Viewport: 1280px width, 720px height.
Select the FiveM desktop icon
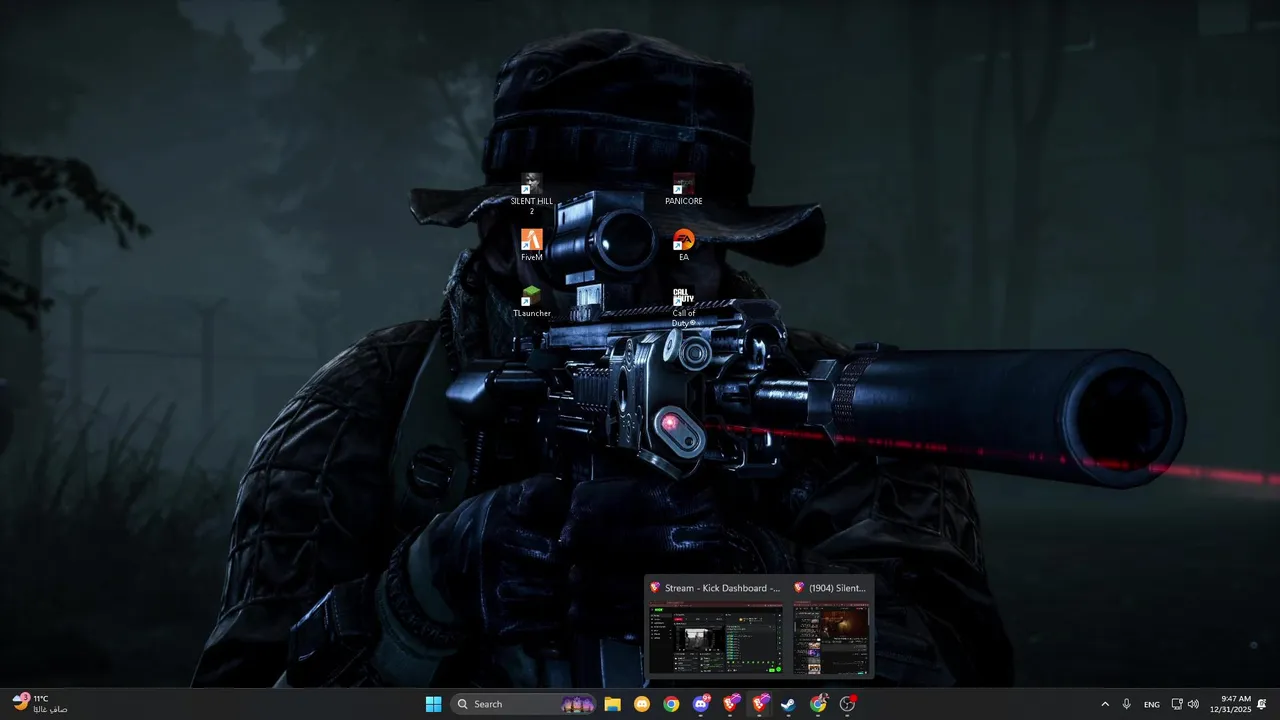[532, 245]
